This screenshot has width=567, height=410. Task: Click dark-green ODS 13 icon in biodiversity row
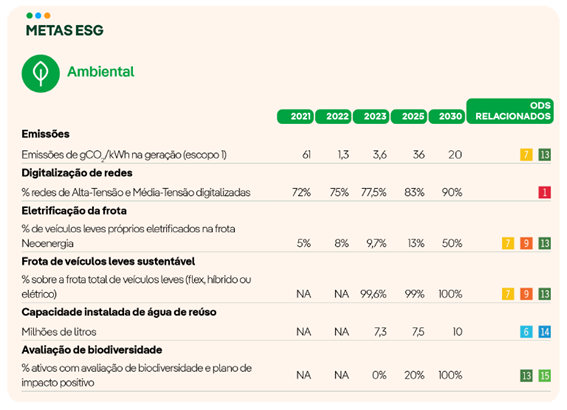click(x=526, y=376)
